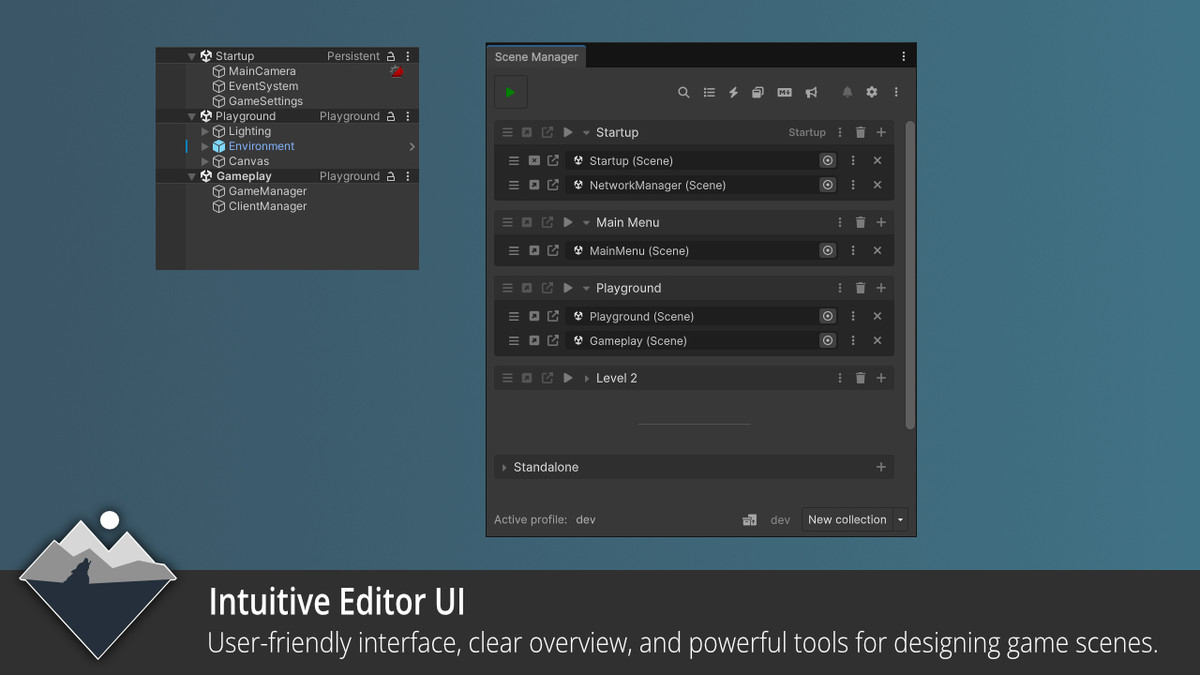Click the lightning bolt icon in the toolbar
The image size is (1200, 675).
click(x=733, y=91)
